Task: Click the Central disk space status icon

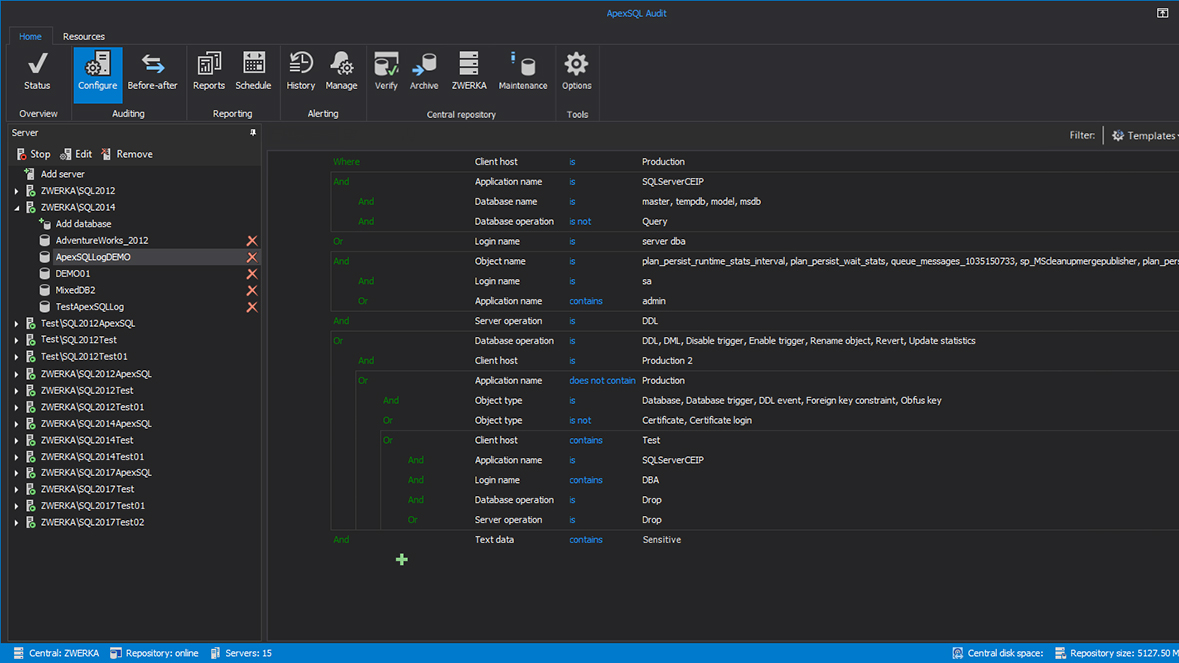Action: tap(957, 653)
